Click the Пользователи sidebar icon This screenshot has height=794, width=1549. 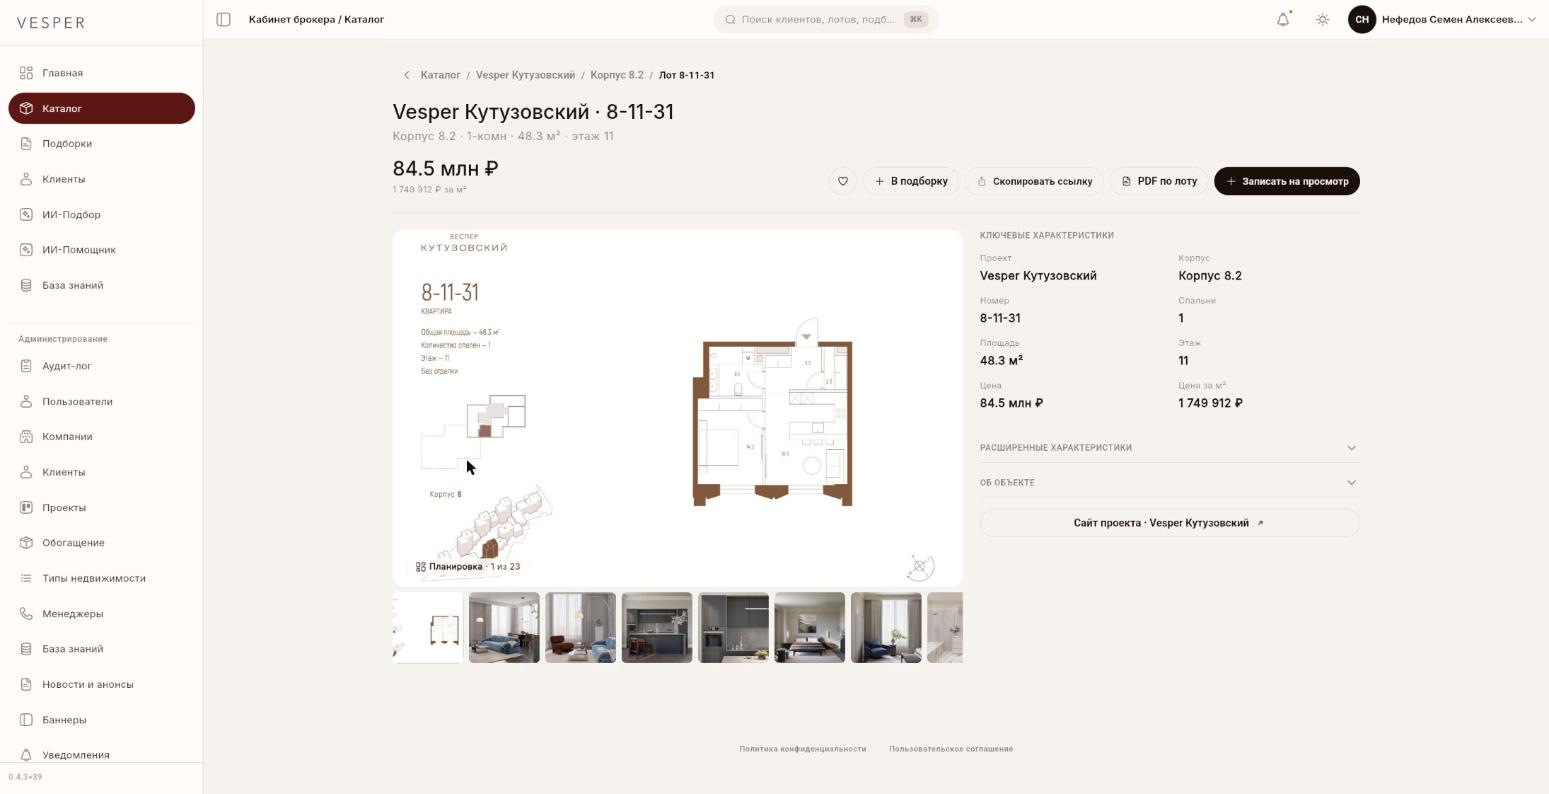(x=27, y=402)
